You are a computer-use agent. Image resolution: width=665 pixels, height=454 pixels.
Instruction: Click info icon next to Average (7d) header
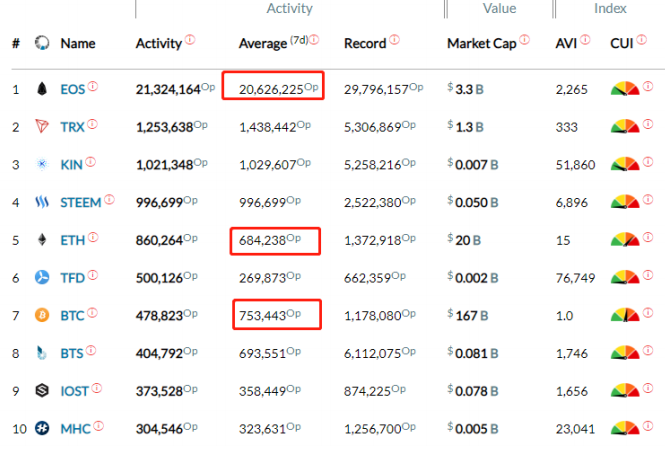tap(314, 39)
